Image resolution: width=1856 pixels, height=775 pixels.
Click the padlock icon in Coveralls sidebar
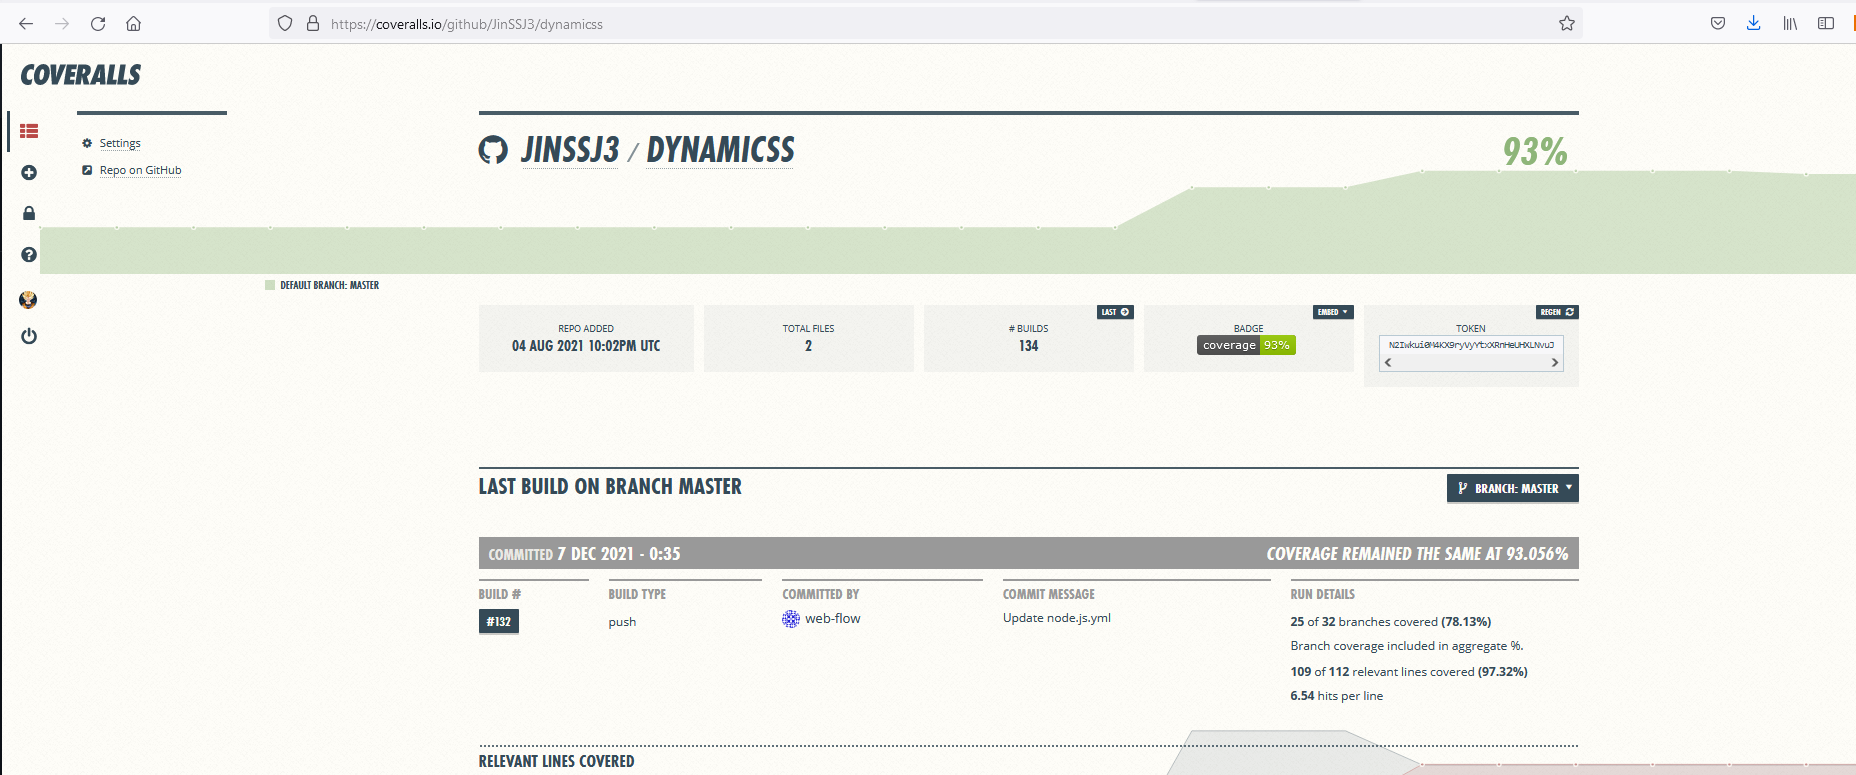coord(29,213)
